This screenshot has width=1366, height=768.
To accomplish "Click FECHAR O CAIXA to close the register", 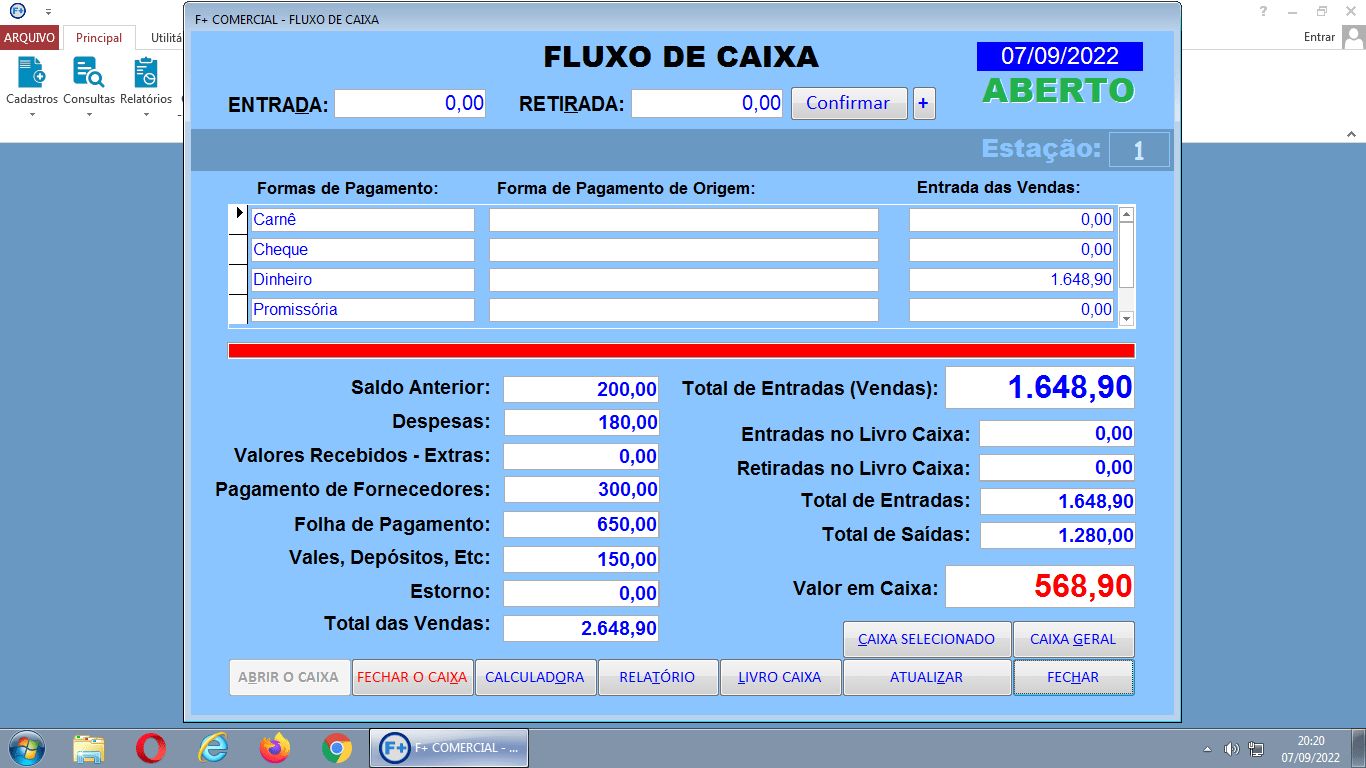I will (412, 677).
